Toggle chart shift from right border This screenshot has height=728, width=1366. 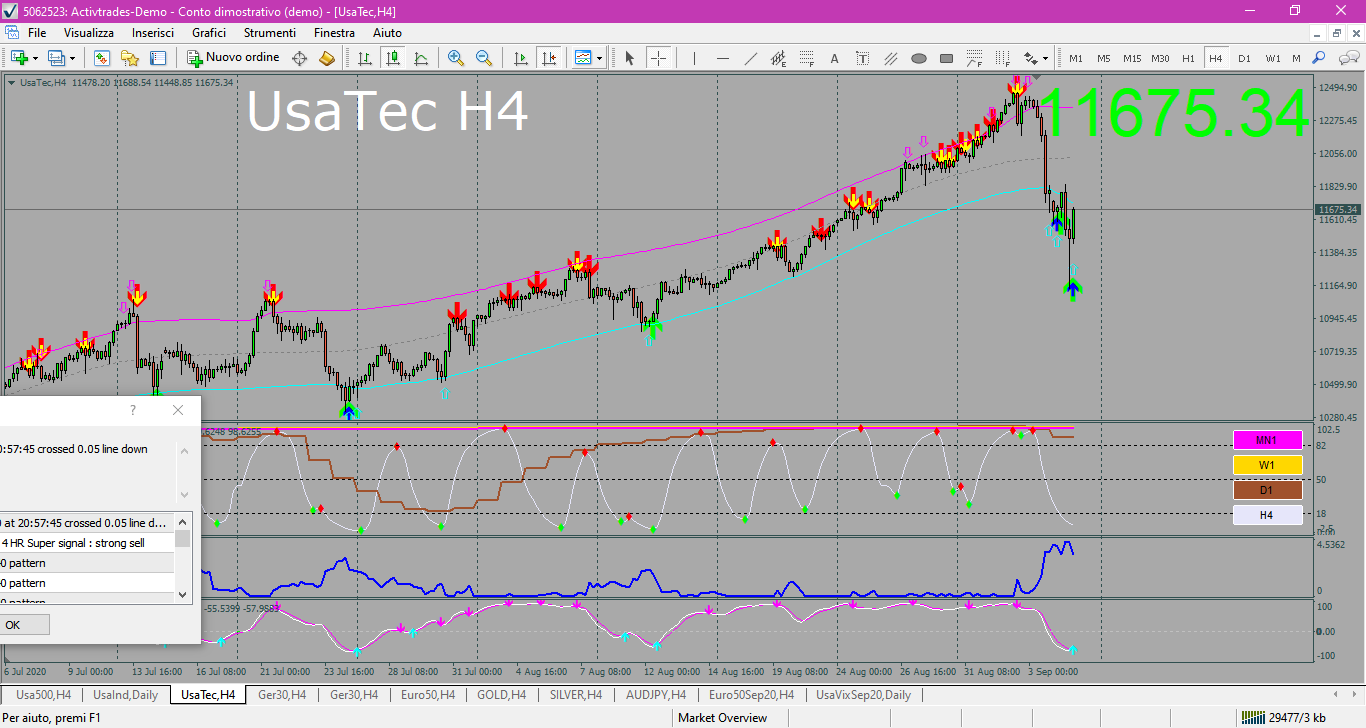click(548, 58)
